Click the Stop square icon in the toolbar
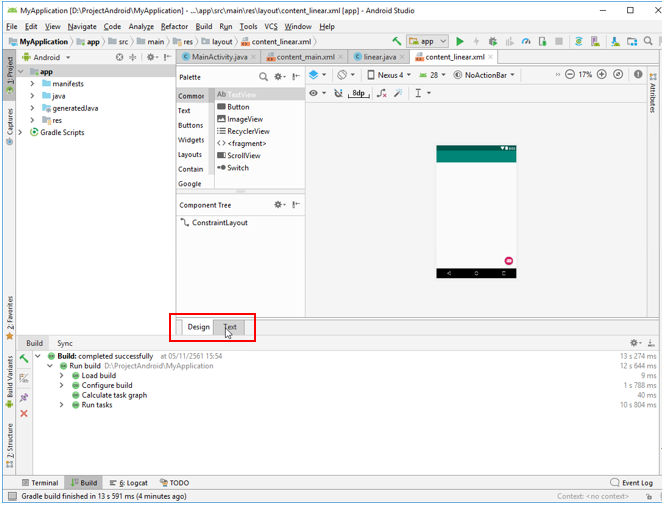665x505 pixels. (x=559, y=41)
